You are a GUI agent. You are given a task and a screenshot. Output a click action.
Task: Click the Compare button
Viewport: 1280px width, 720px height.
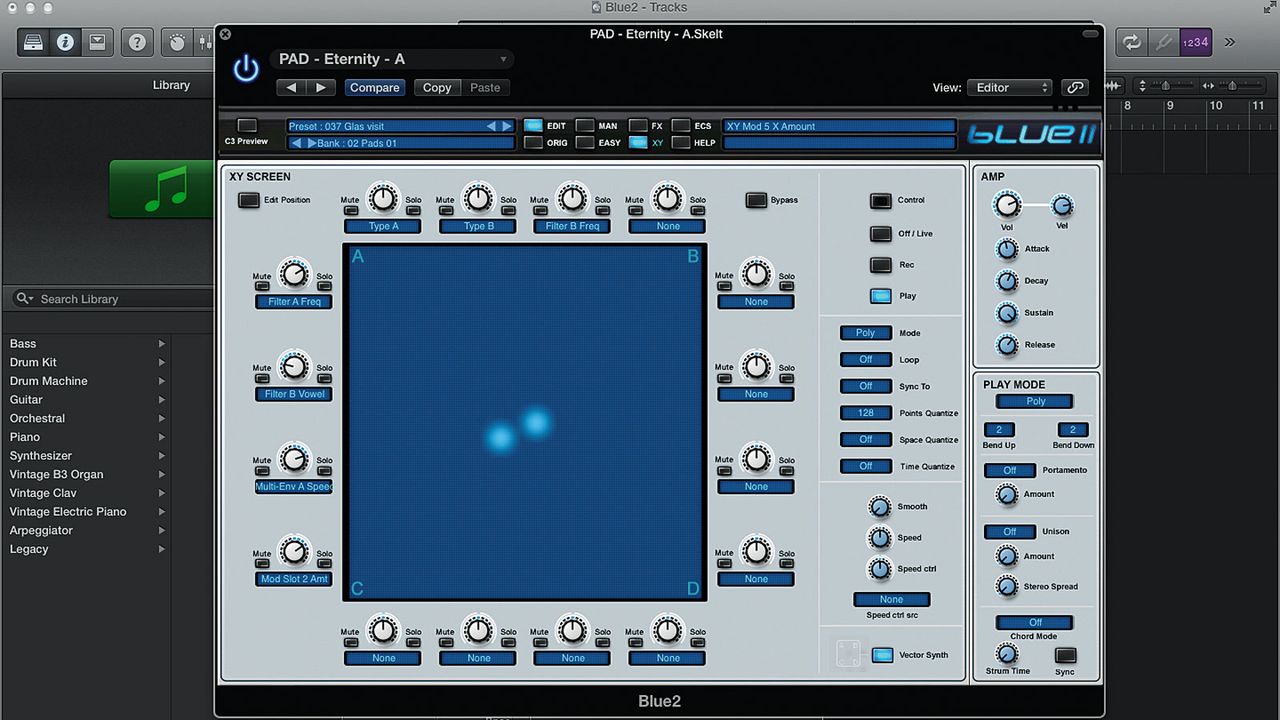tap(375, 88)
